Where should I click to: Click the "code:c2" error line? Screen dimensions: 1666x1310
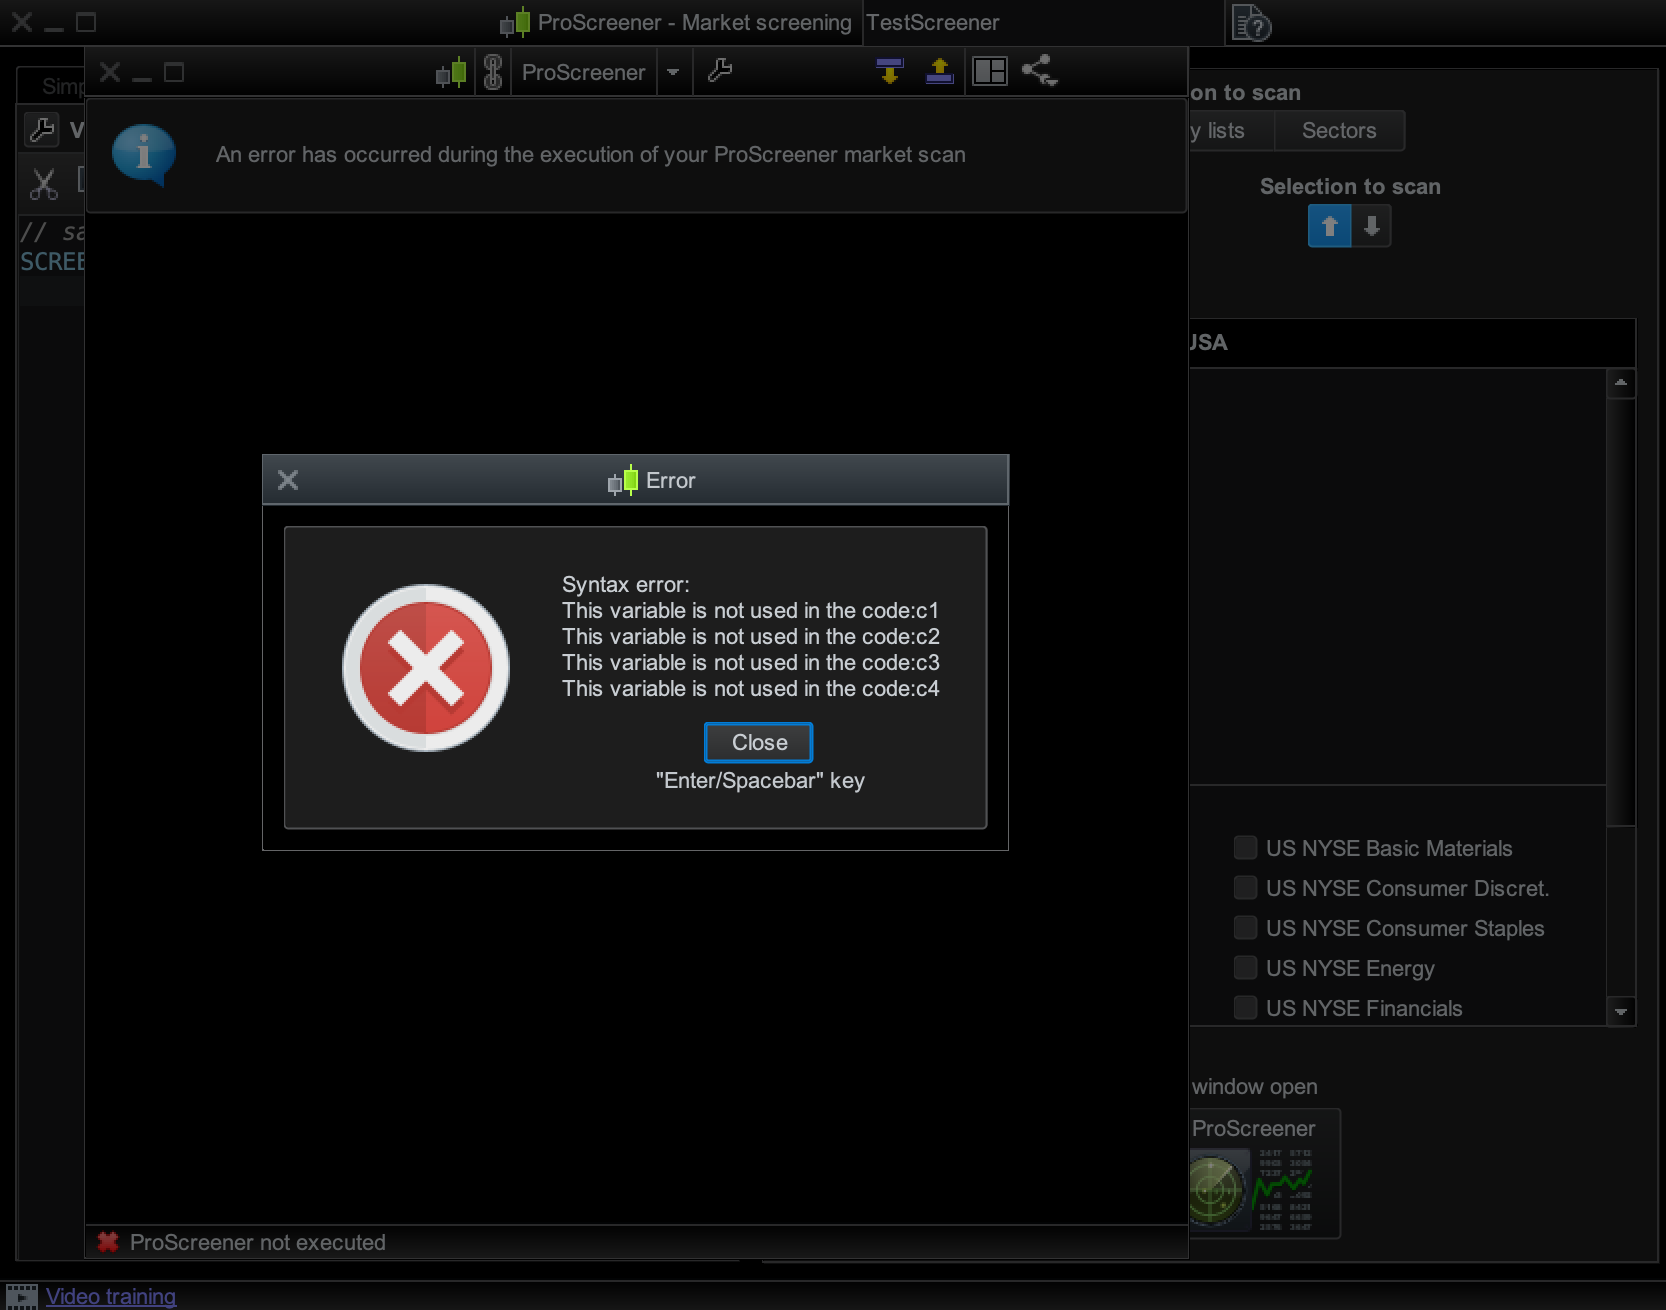coord(750,636)
